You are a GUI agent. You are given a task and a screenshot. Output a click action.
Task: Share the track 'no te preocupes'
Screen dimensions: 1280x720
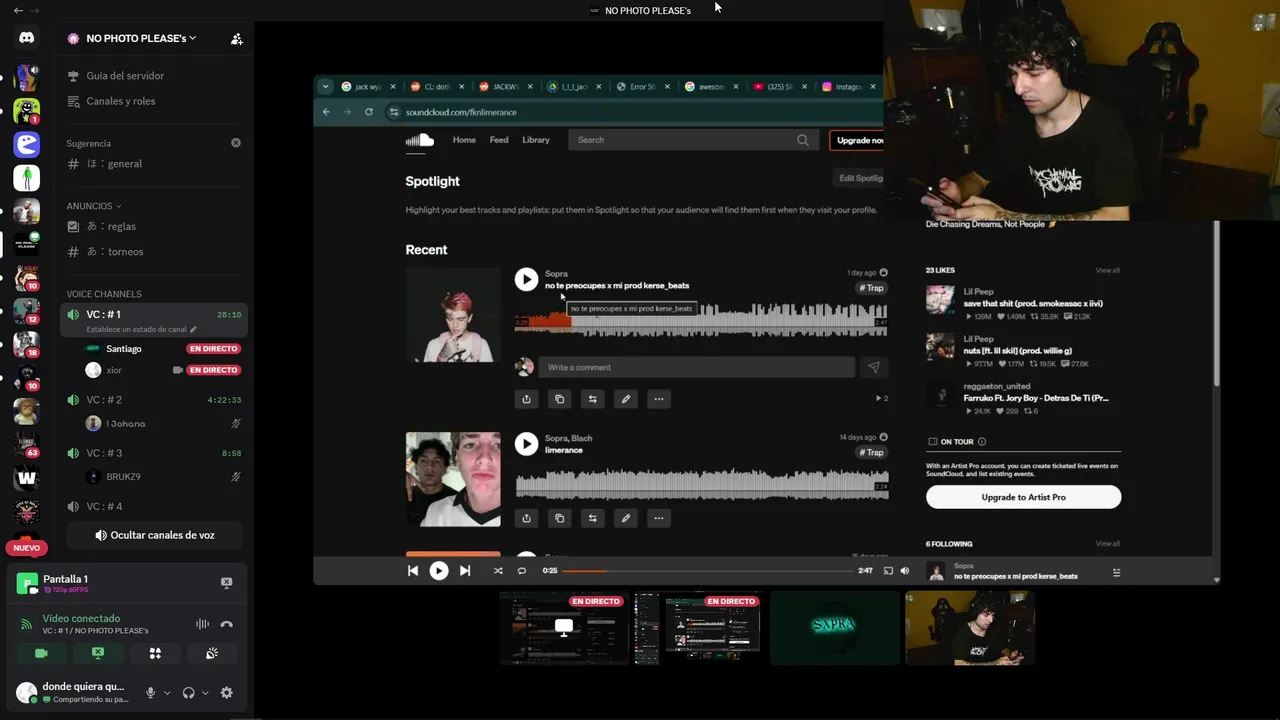(x=526, y=399)
